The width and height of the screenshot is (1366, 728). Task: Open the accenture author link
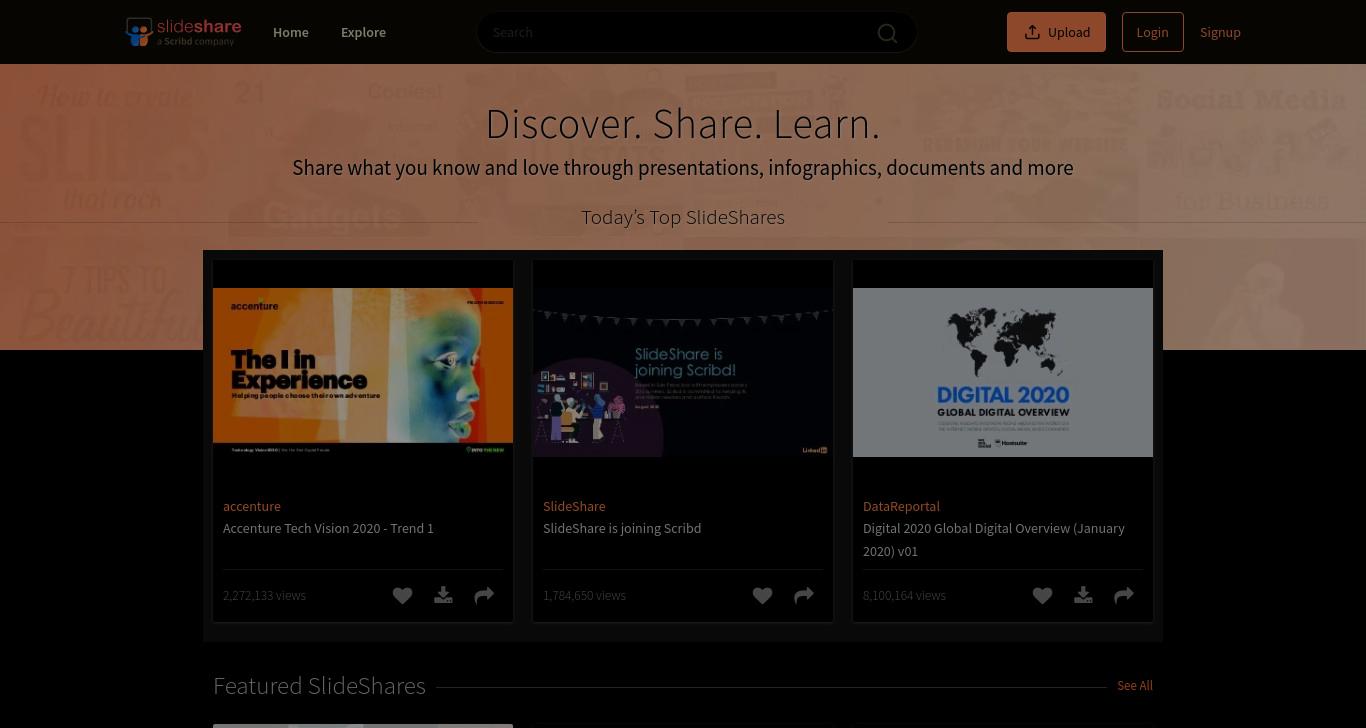[x=252, y=506]
